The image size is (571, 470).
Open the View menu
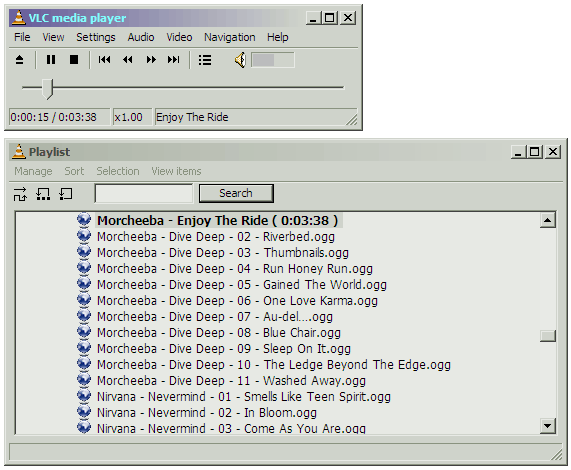(x=53, y=37)
